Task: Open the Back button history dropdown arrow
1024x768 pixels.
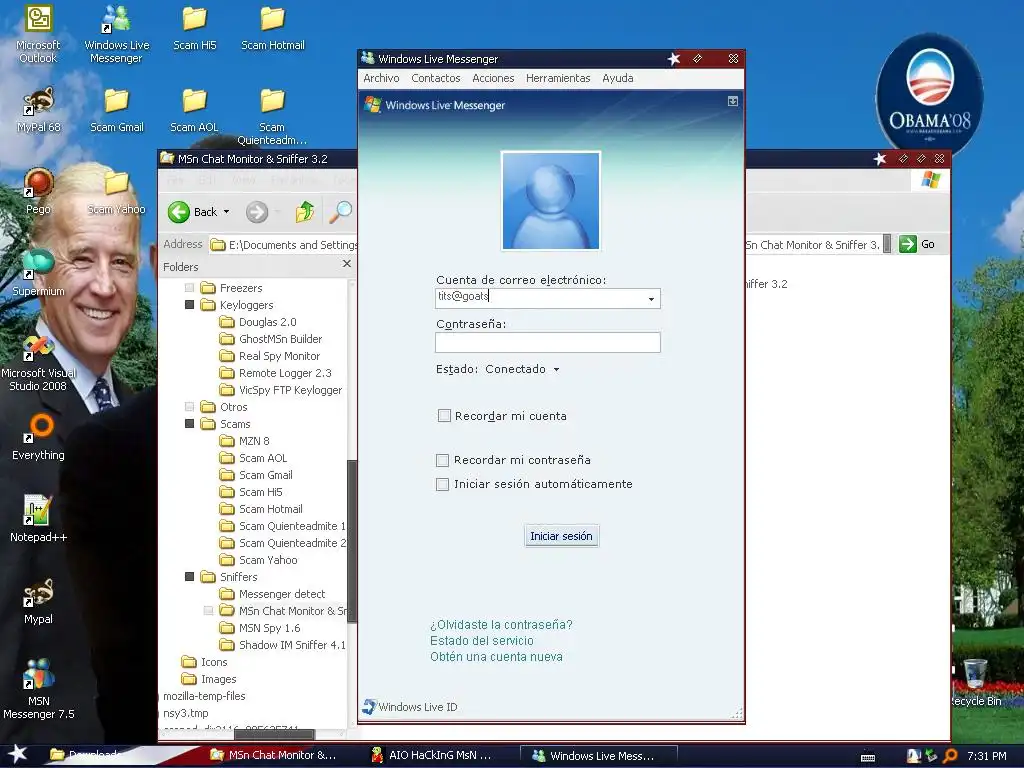Action: coord(227,212)
